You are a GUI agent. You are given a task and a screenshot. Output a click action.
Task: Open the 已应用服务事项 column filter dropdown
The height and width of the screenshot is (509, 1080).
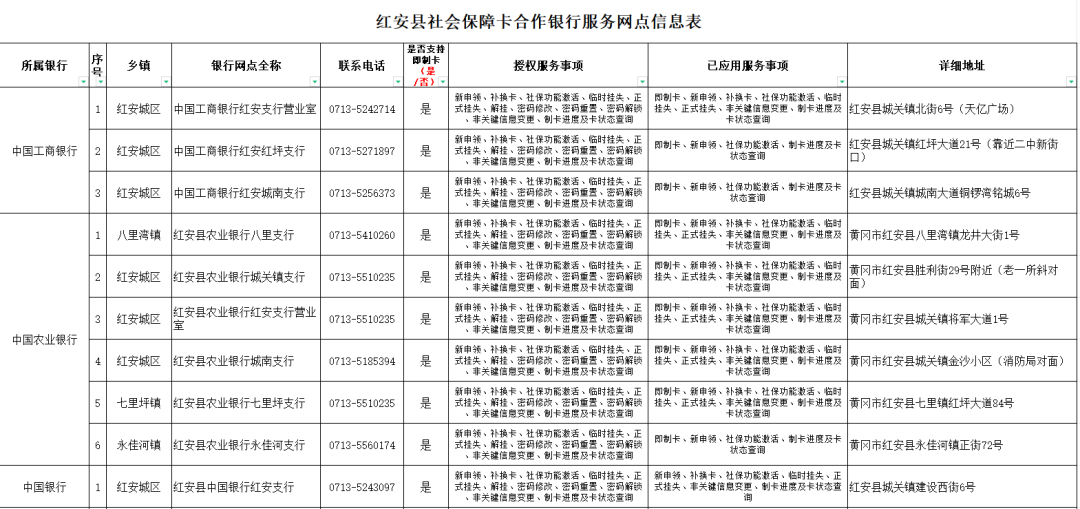click(x=842, y=82)
